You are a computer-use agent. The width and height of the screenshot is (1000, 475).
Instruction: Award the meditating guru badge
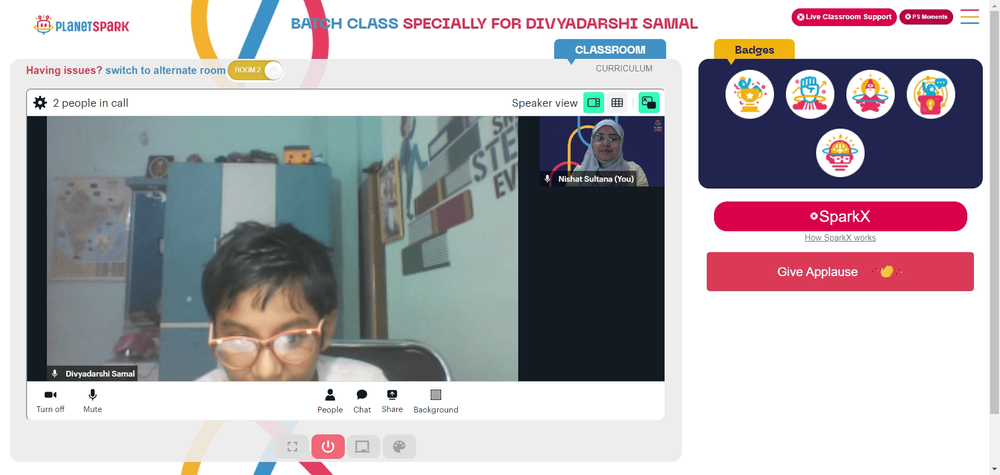870,94
